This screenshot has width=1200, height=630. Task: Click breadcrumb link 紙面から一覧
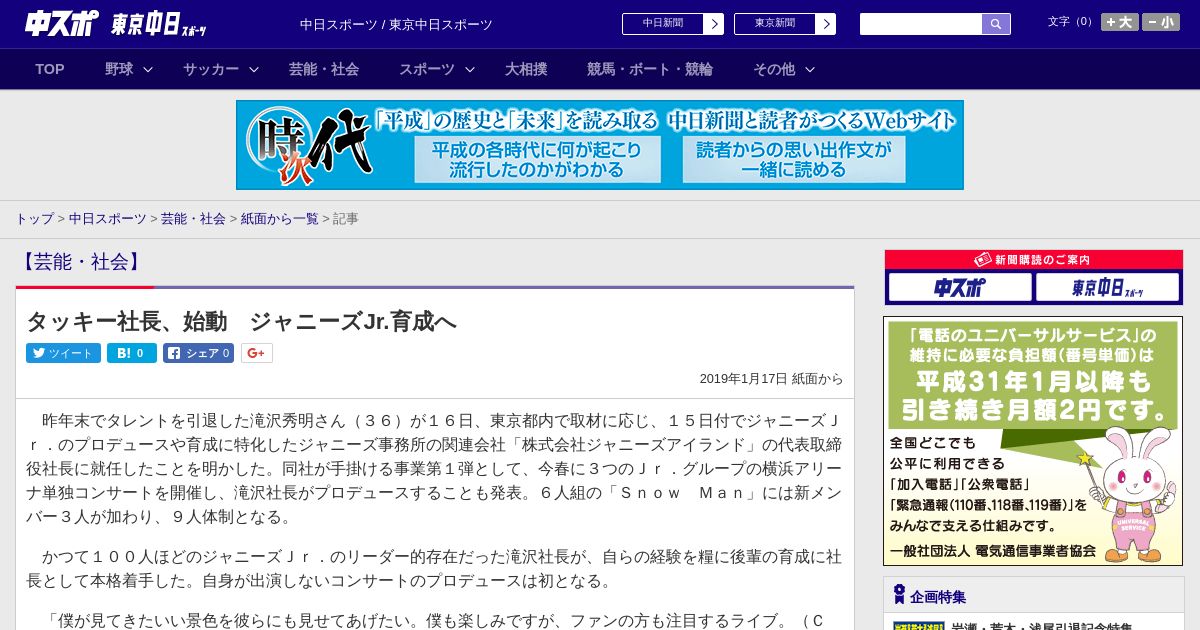279,218
